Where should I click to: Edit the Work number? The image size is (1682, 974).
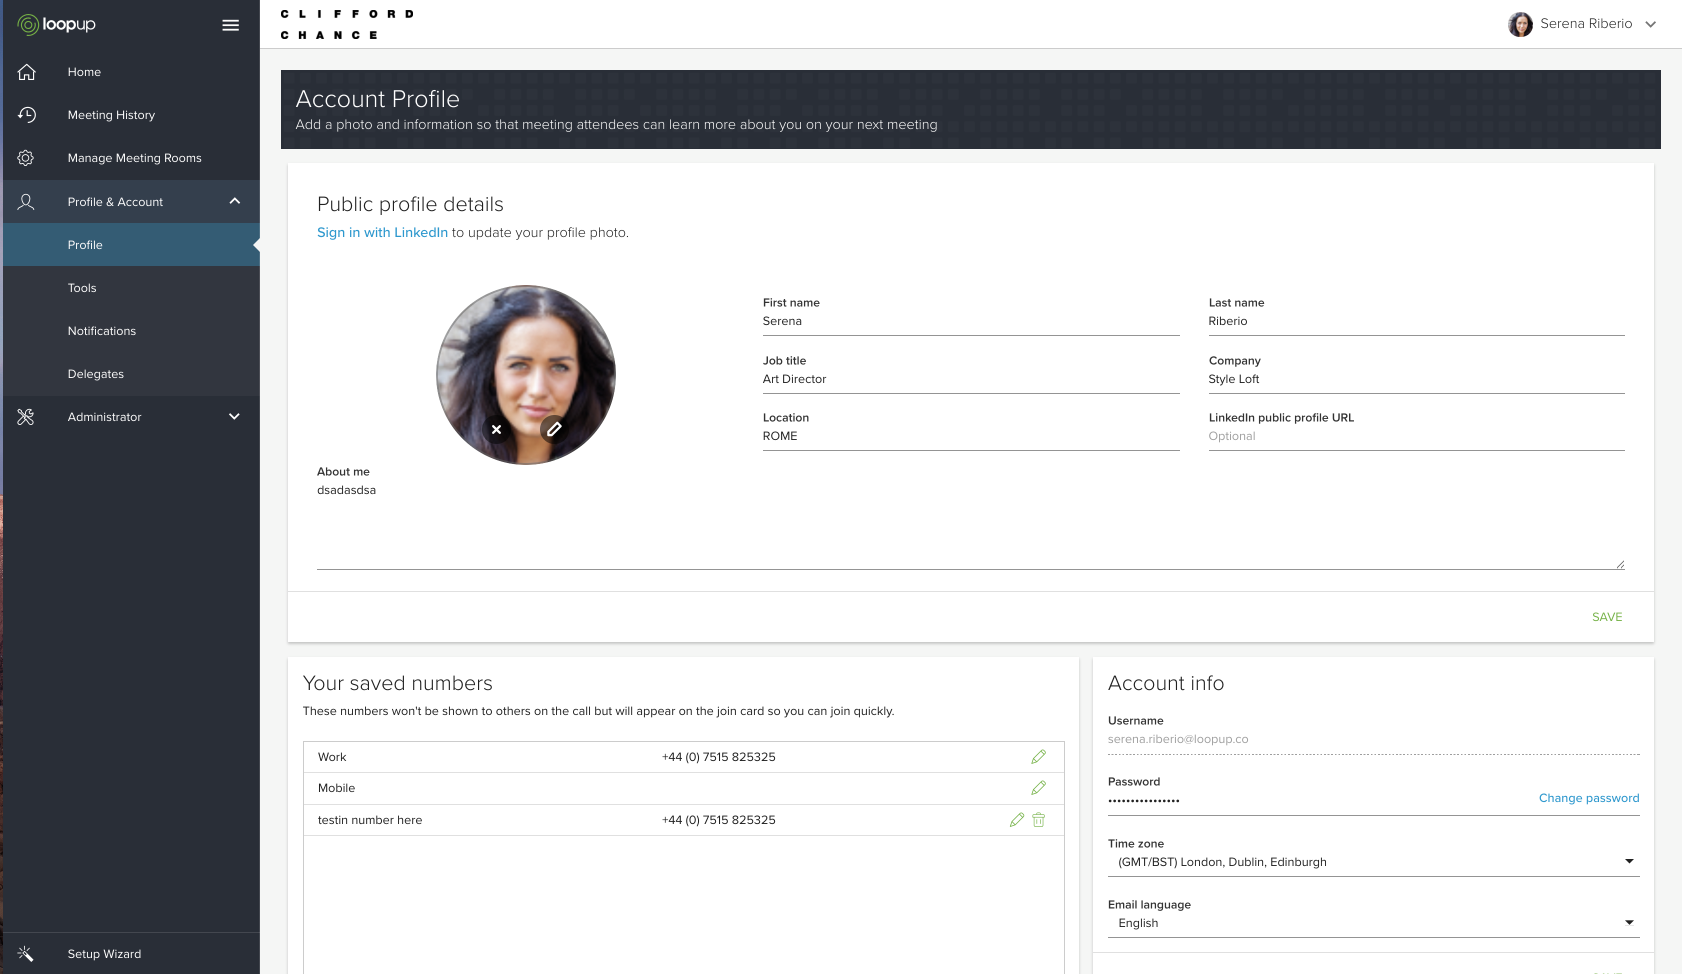tap(1038, 757)
